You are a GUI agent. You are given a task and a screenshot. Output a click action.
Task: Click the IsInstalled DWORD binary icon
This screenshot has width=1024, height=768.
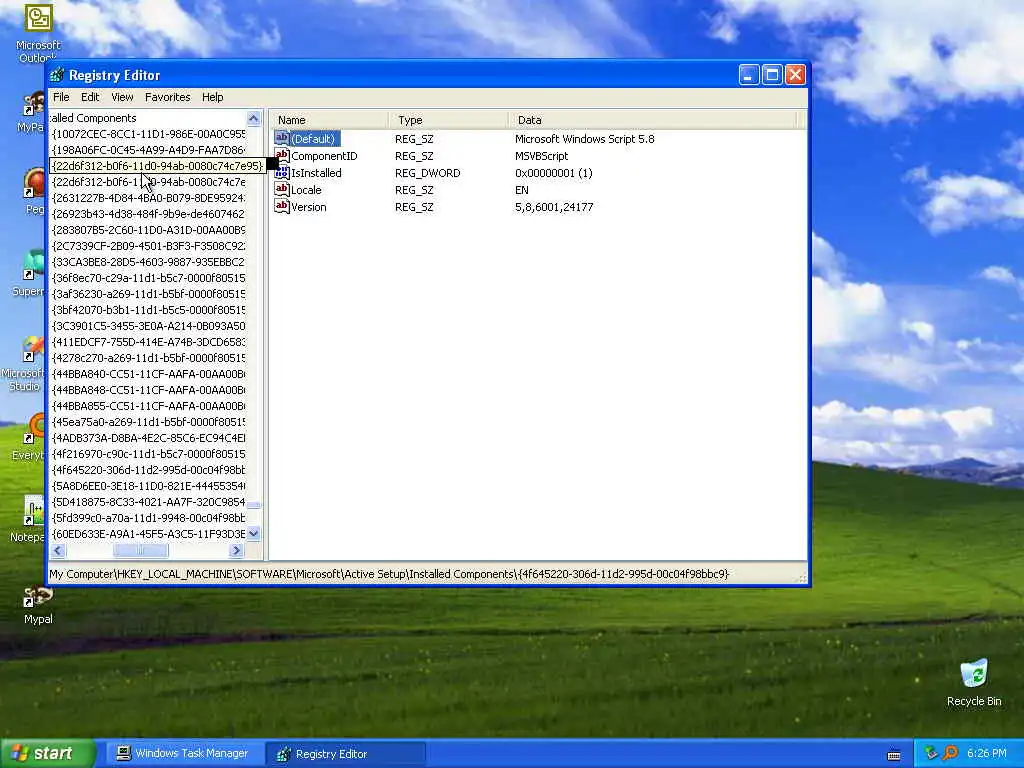(x=281, y=172)
